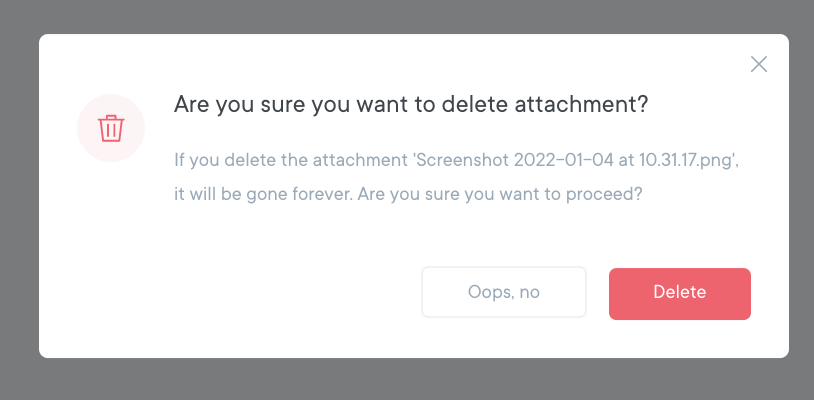Click the gray overlay below the dialog
Screen dimensions: 814x400
pyautogui.click(x=400, y=380)
